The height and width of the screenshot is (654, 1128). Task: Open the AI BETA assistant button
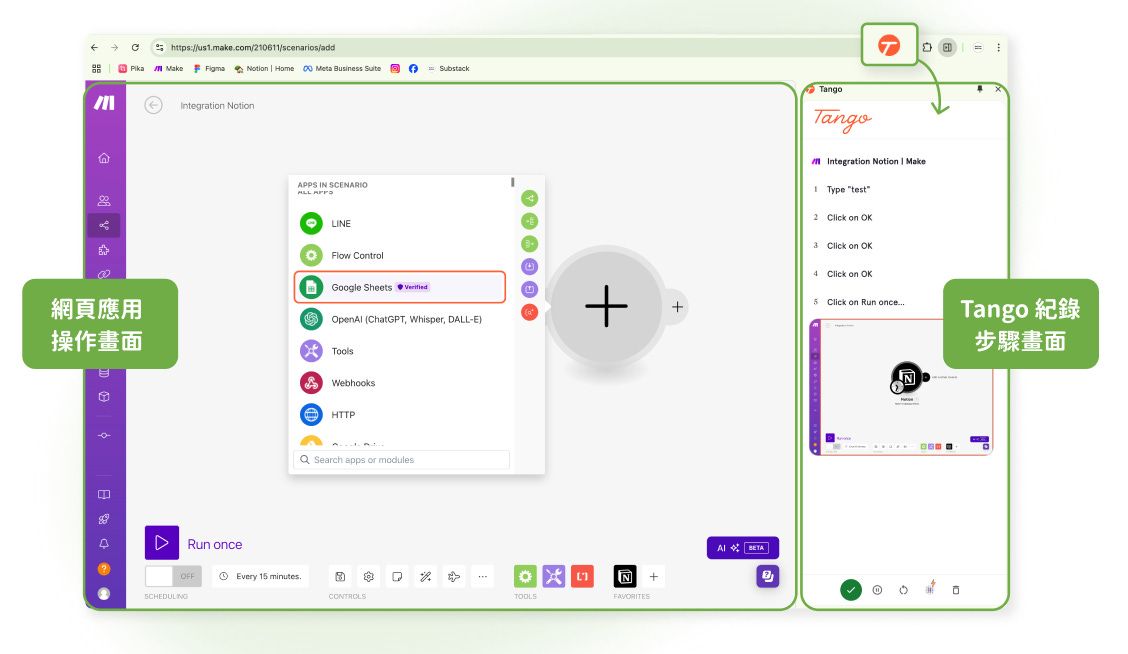point(742,548)
